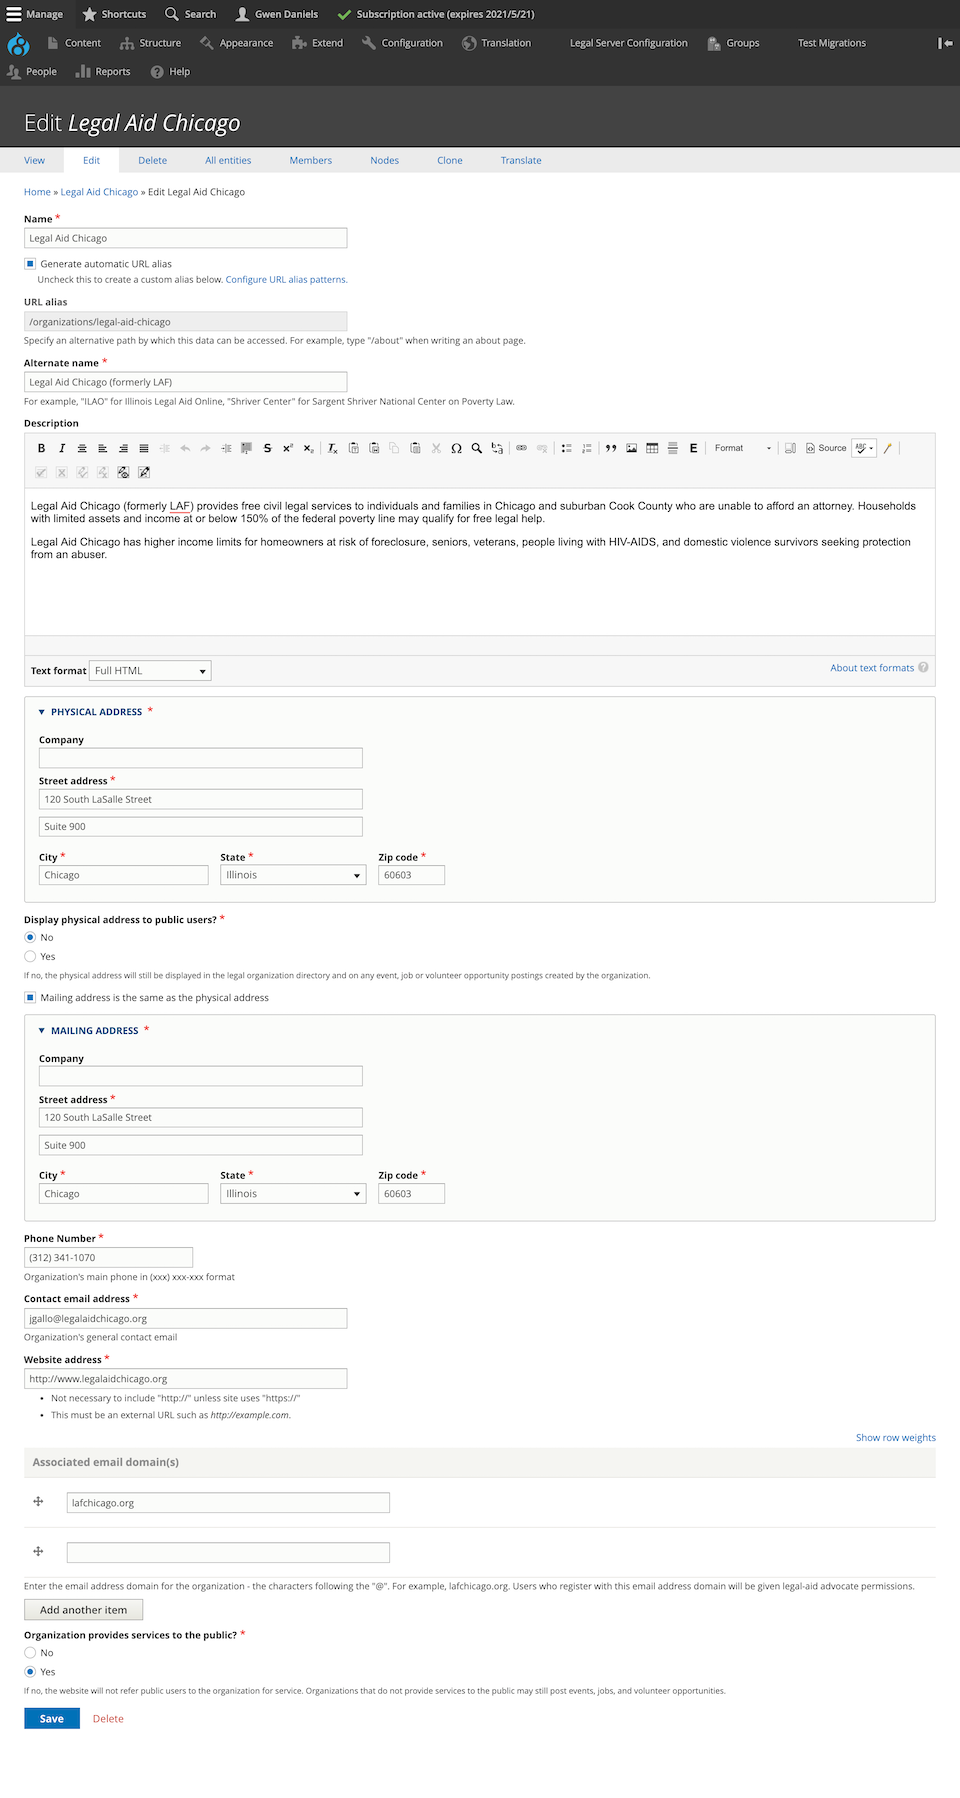The height and width of the screenshot is (1798, 960).
Task: Open the Shortcuts menu
Action: pos(114,14)
